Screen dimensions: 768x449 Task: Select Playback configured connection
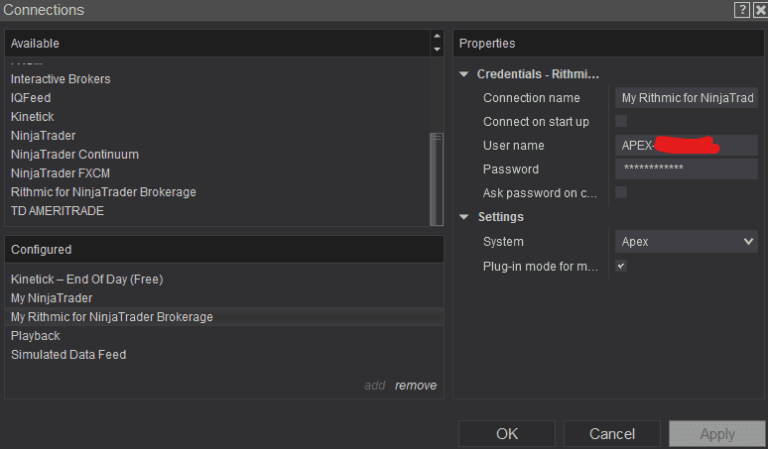pyautogui.click(x=35, y=336)
